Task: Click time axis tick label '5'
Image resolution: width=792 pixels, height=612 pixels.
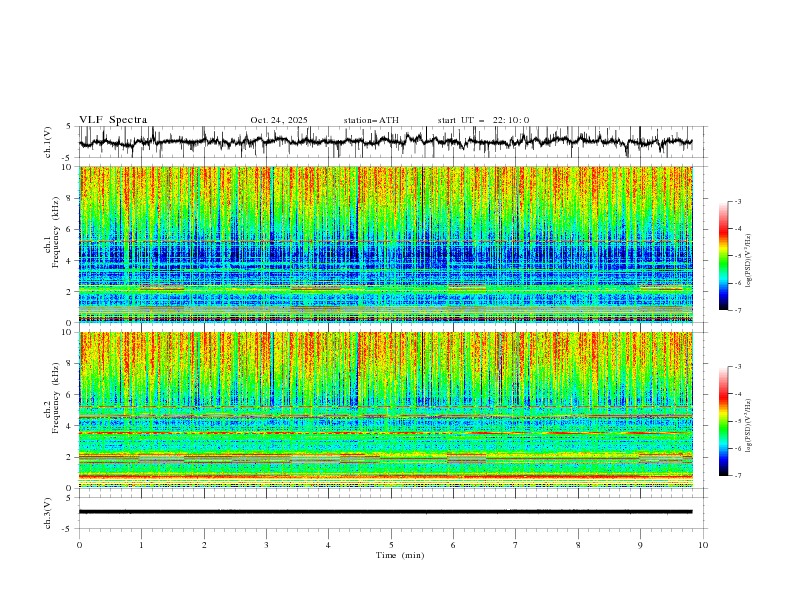Action: pyautogui.click(x=391, y=545)
